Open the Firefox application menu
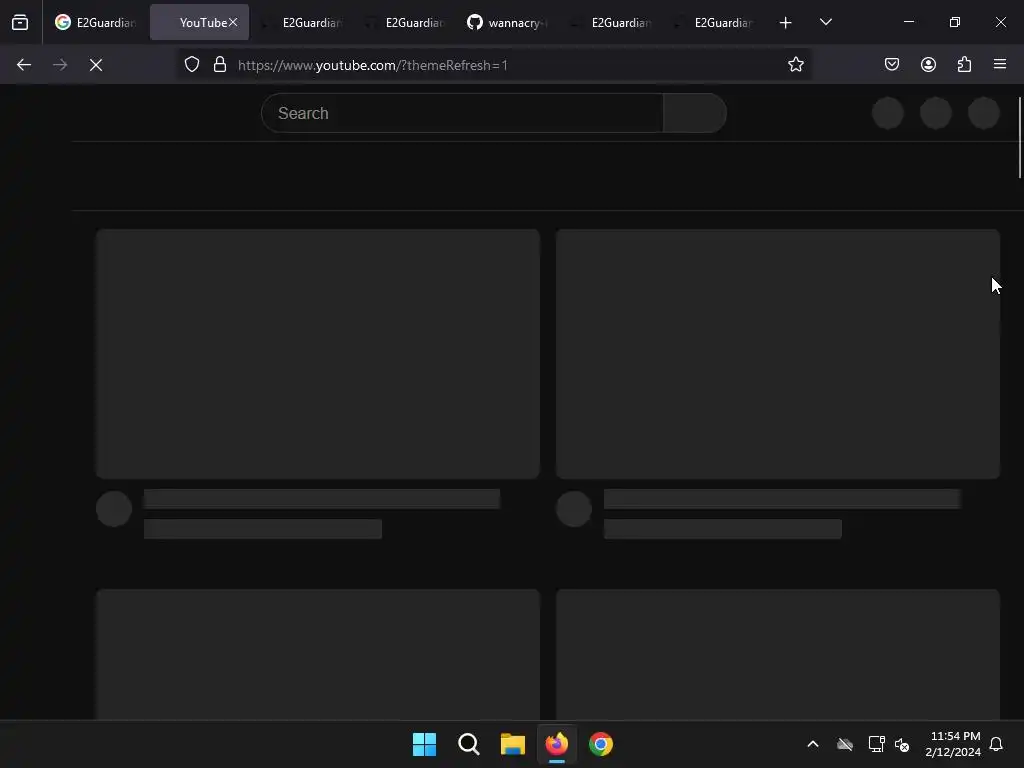The height and width of the screenshot is (768, 1024). pos(1000,65)
